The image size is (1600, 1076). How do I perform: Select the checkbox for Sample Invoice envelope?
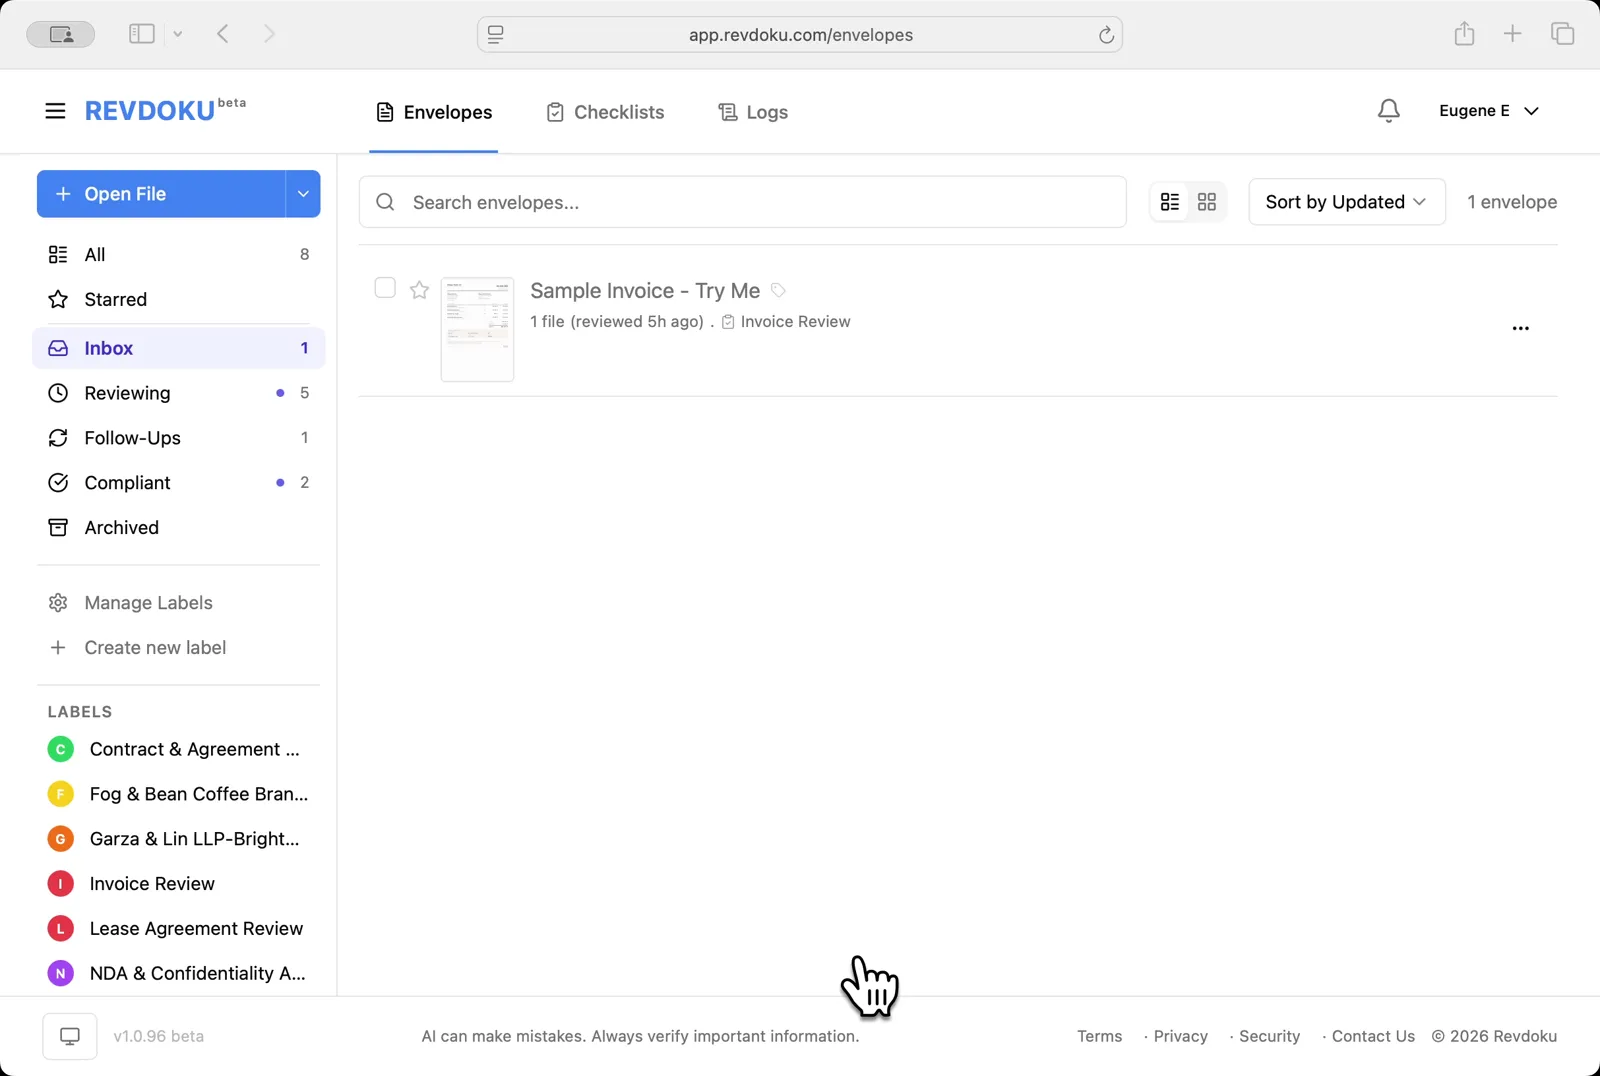coord(384,287)
